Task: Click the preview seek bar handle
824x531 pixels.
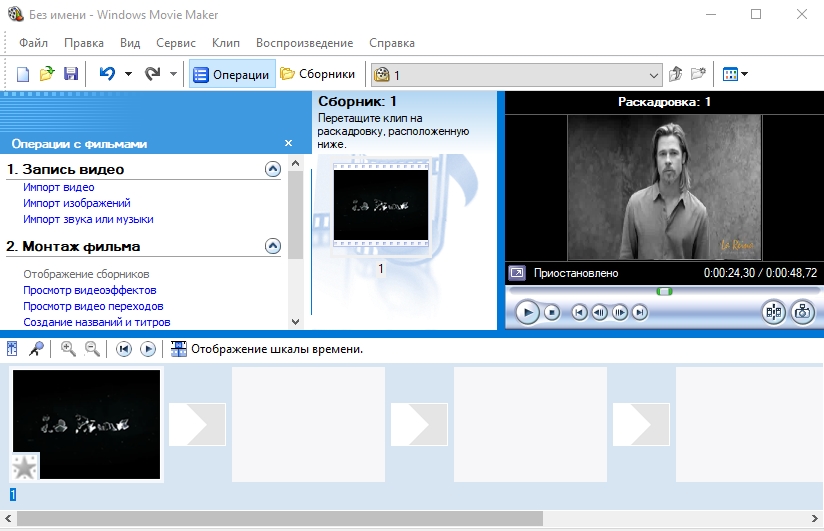Action: pyautogui.click(x=664, y=291)
